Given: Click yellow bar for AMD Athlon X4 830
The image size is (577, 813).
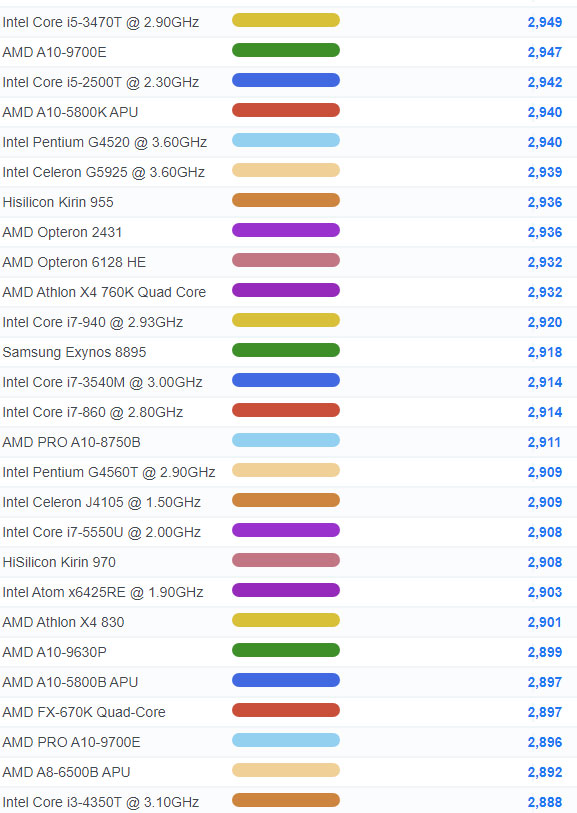Looking at the screenshot, I should [x=286, y=621].
